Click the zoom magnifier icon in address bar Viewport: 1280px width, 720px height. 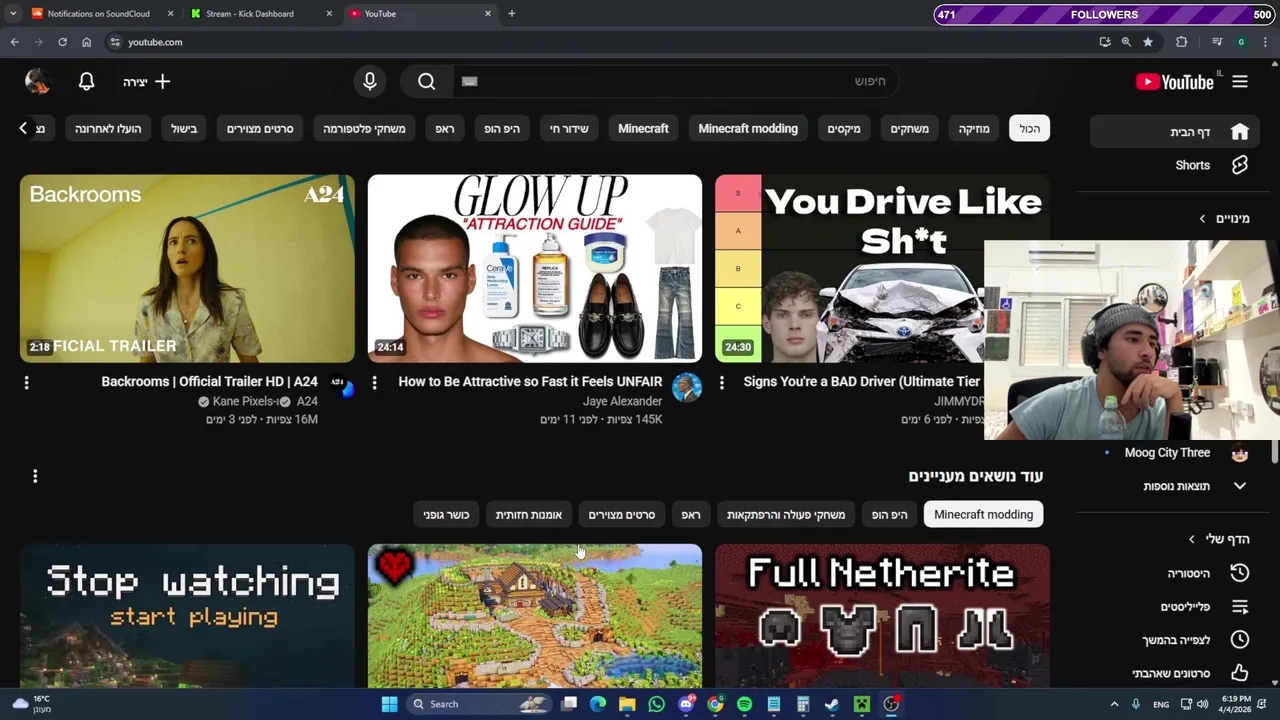pyautogui.click(x=1126, y=42)
